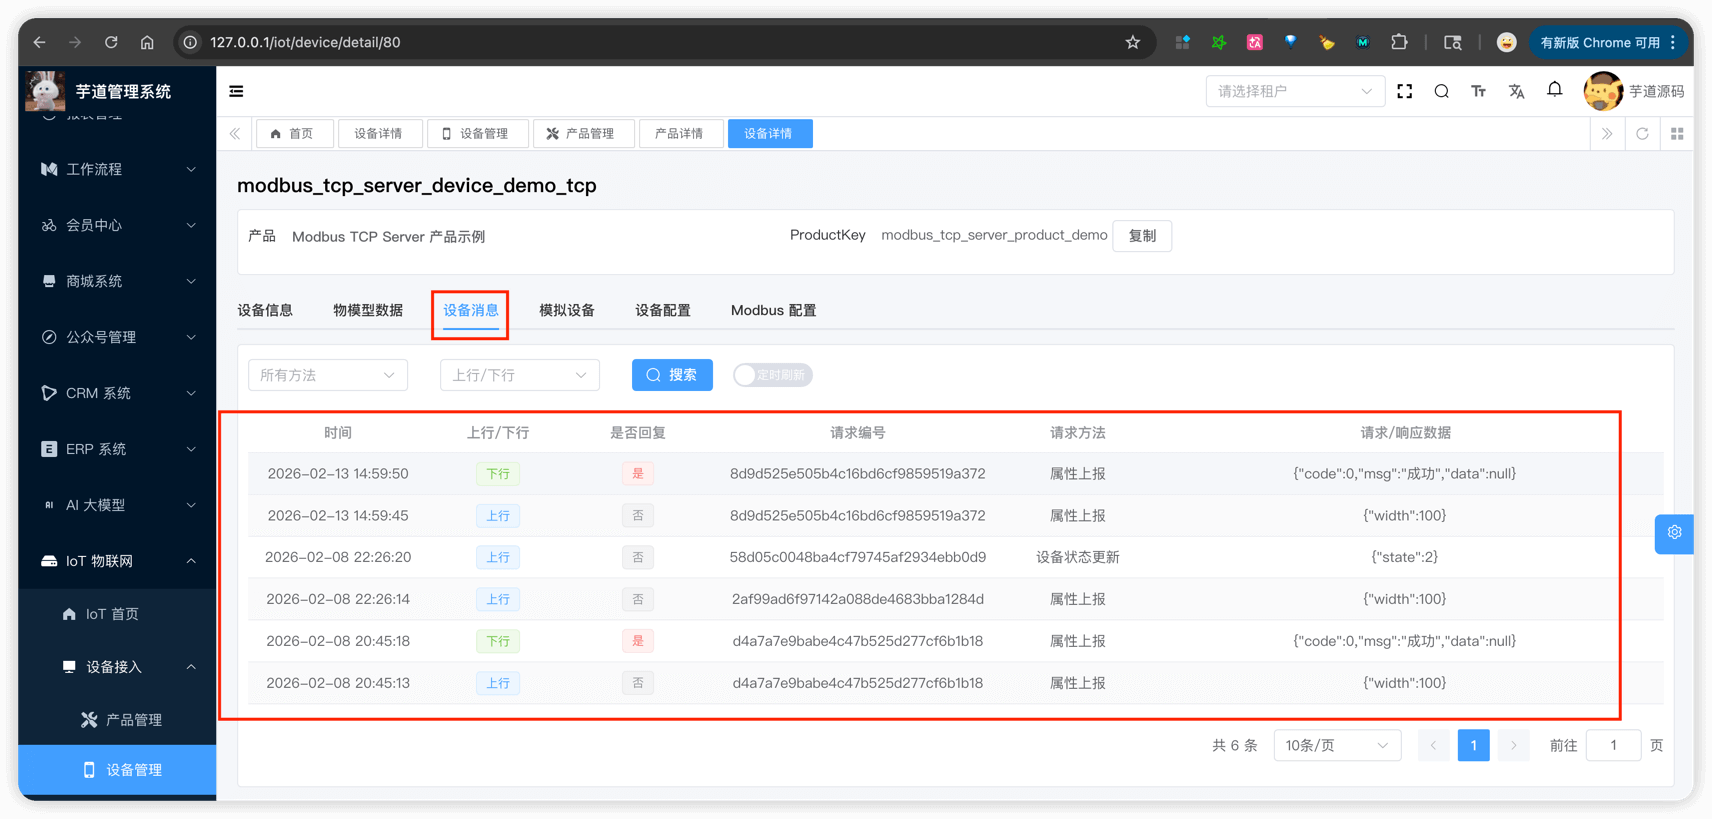
Task: Open the search icon in header
Action: (1441, 91)
